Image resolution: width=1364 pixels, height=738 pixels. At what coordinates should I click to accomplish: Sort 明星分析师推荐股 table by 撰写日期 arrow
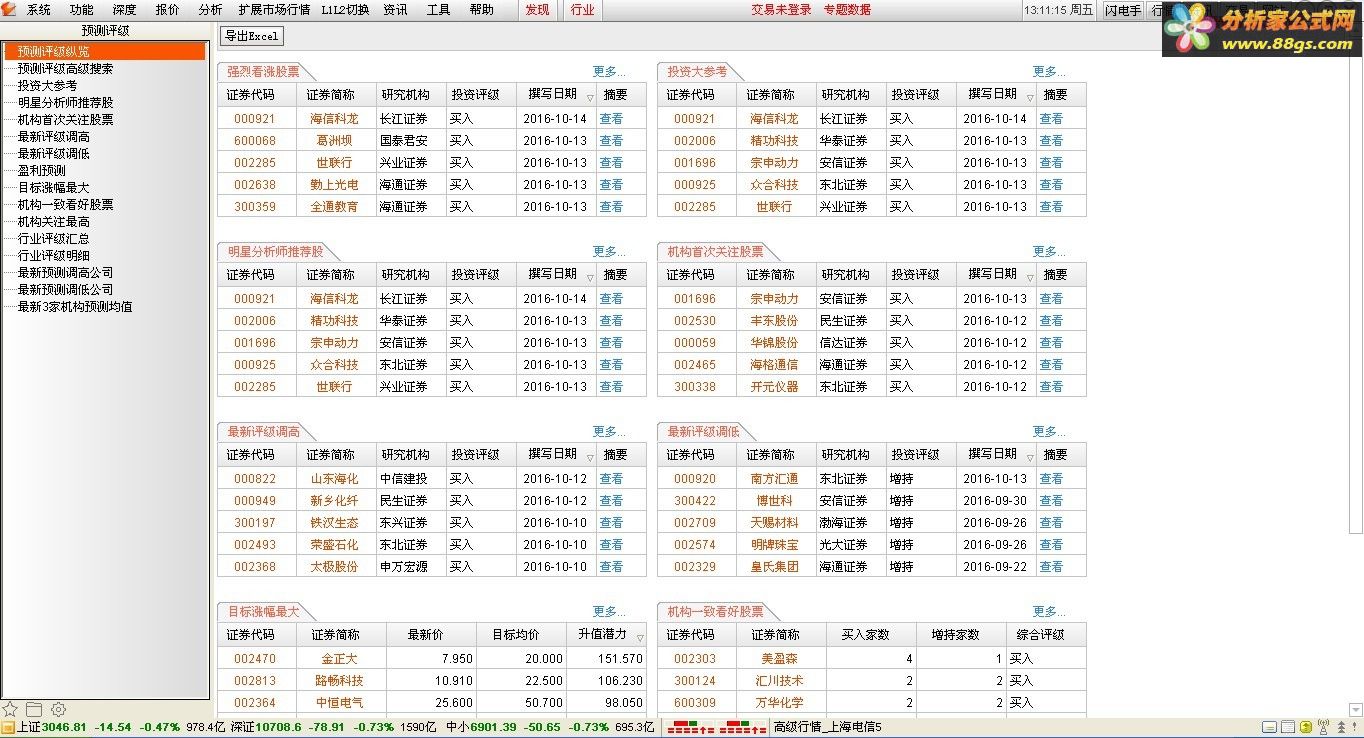tap(590, 278)
